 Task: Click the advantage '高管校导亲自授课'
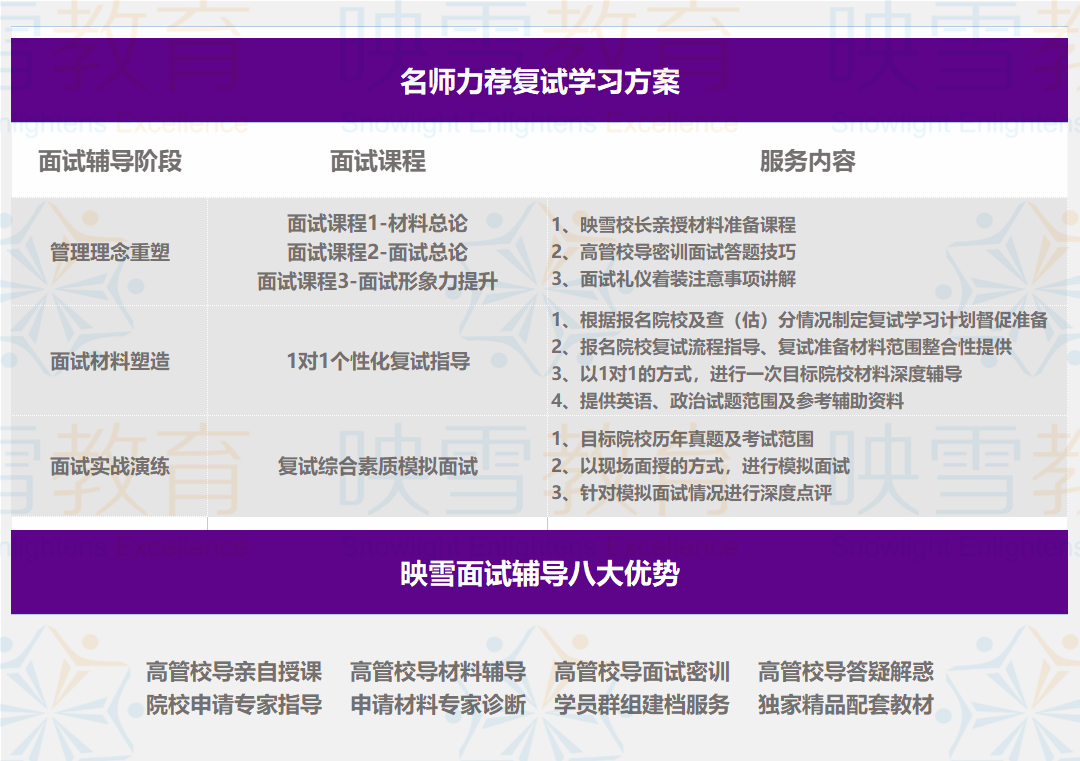pos(234,671)
